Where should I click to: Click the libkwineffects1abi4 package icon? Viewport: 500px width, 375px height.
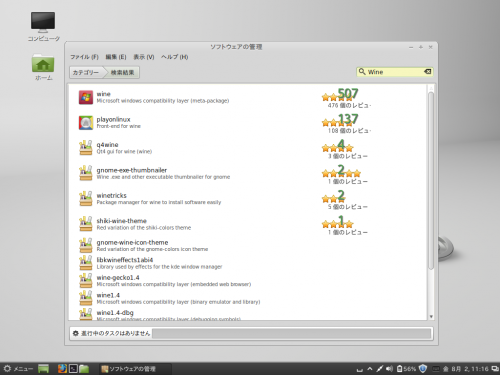tap(86, 263)
